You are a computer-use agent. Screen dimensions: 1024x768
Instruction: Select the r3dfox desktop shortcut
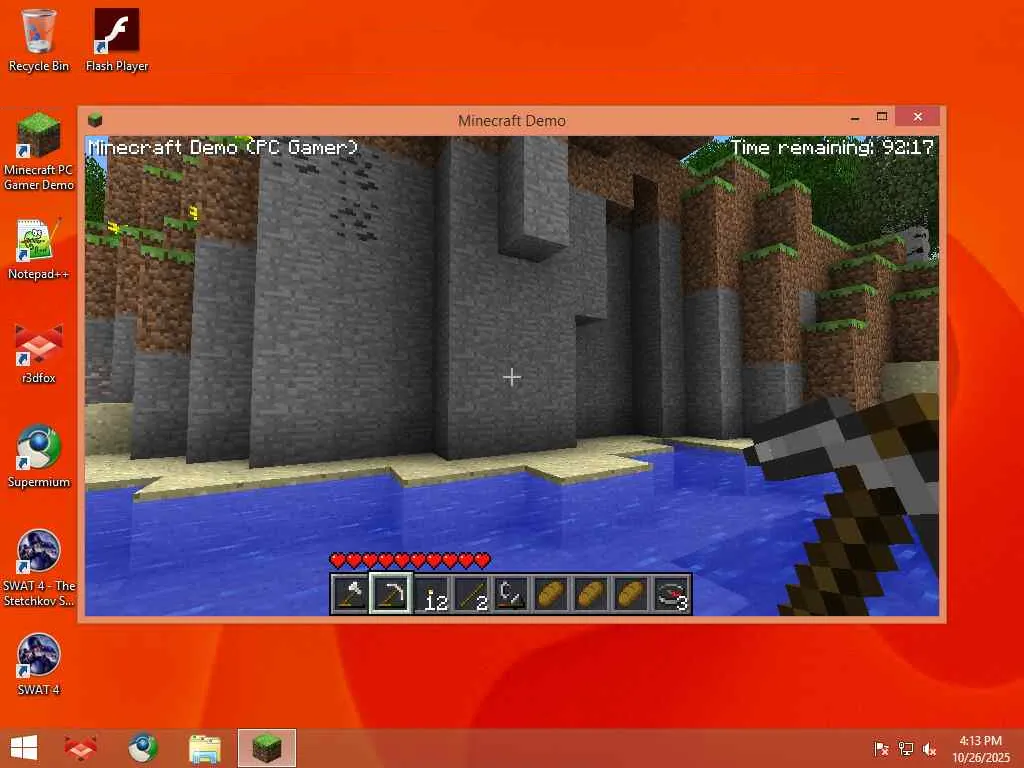(39, 353)
